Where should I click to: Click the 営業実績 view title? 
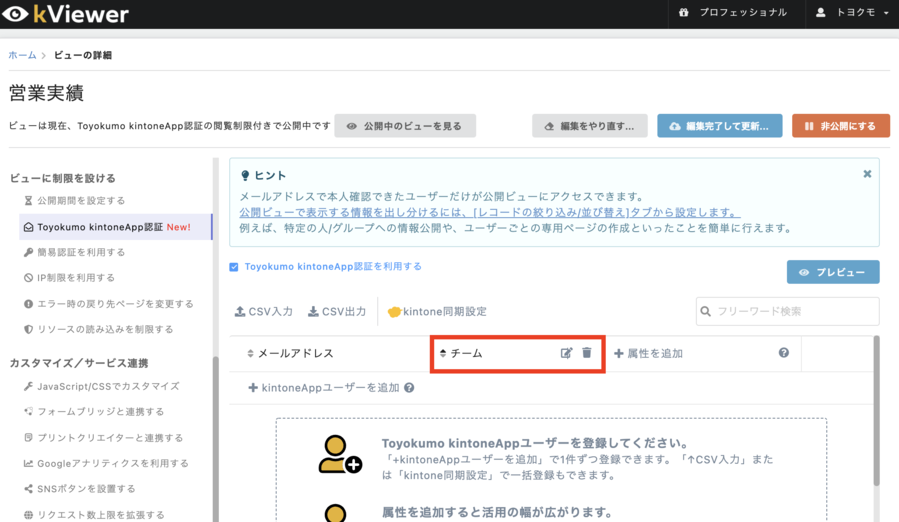click(x=46, y=93)
